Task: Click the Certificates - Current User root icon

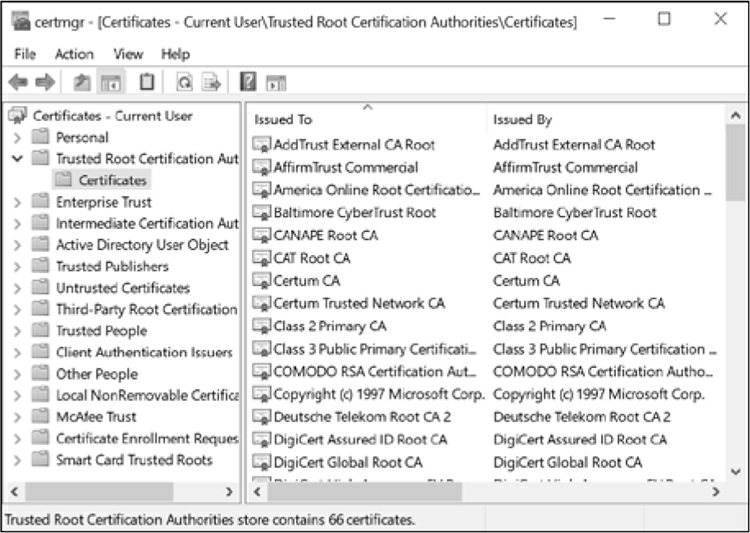Action: click(18, 115)
